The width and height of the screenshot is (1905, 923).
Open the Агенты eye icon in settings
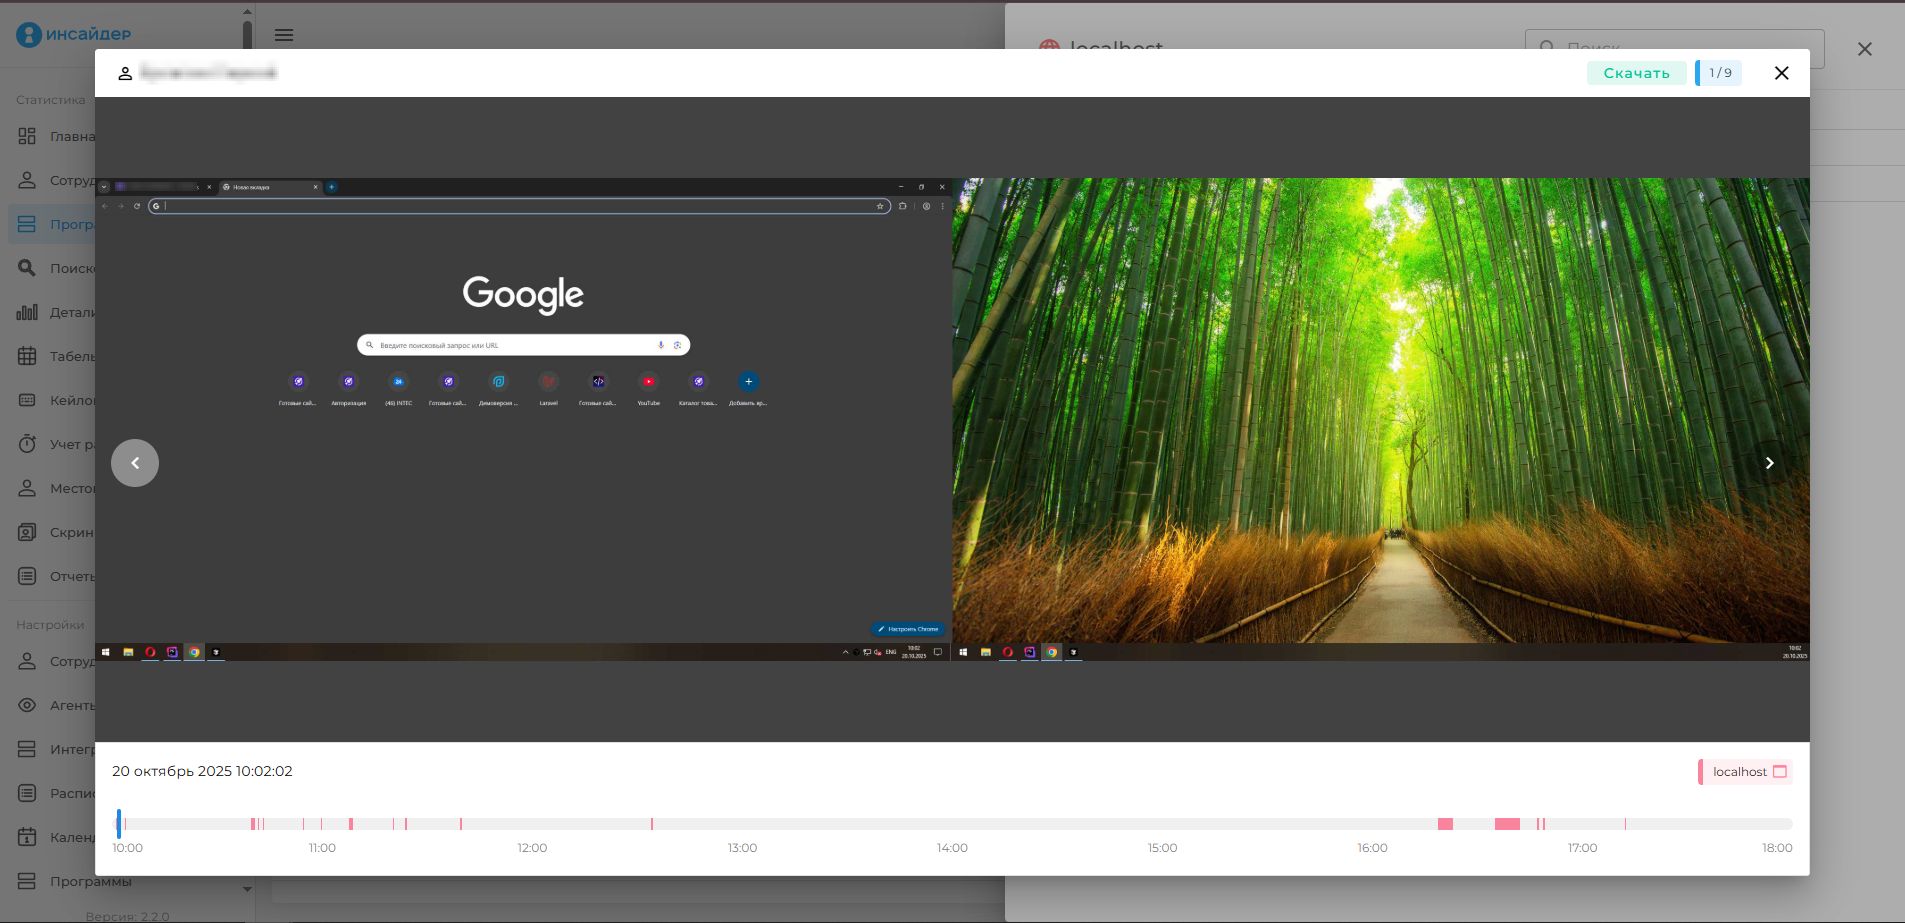tap(27, 705)
